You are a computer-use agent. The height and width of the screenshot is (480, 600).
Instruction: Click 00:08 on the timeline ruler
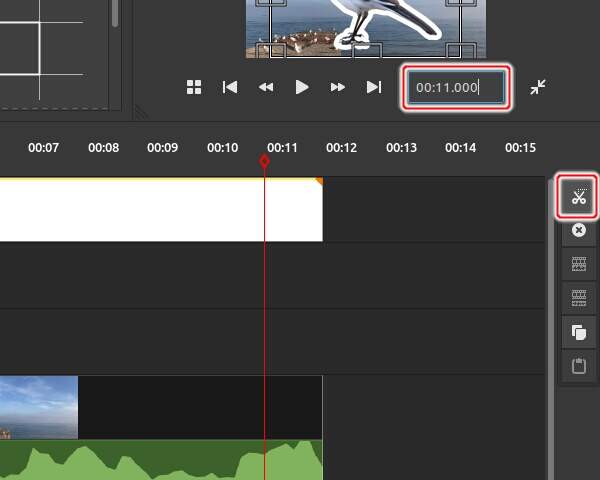[x=103, y=148]
